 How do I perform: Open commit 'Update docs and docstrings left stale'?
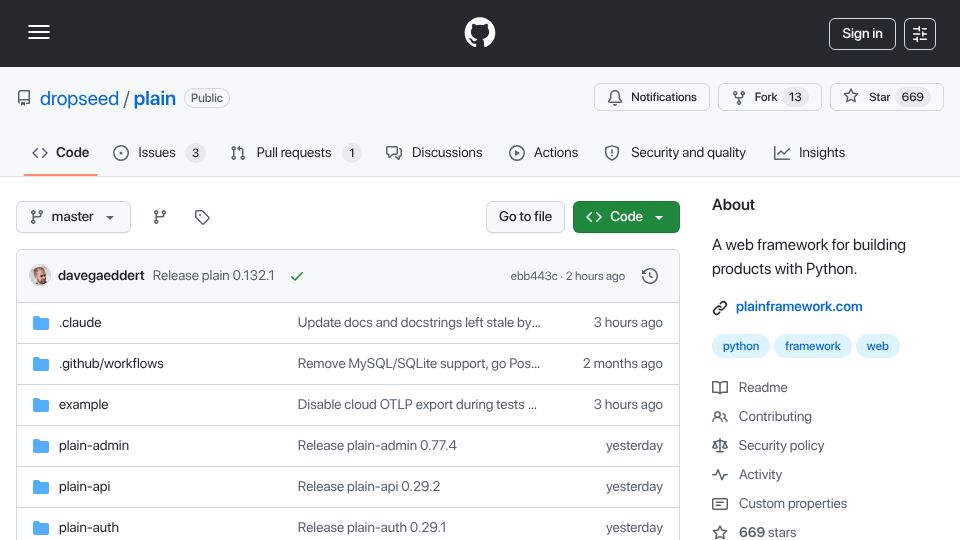(419, 323)
